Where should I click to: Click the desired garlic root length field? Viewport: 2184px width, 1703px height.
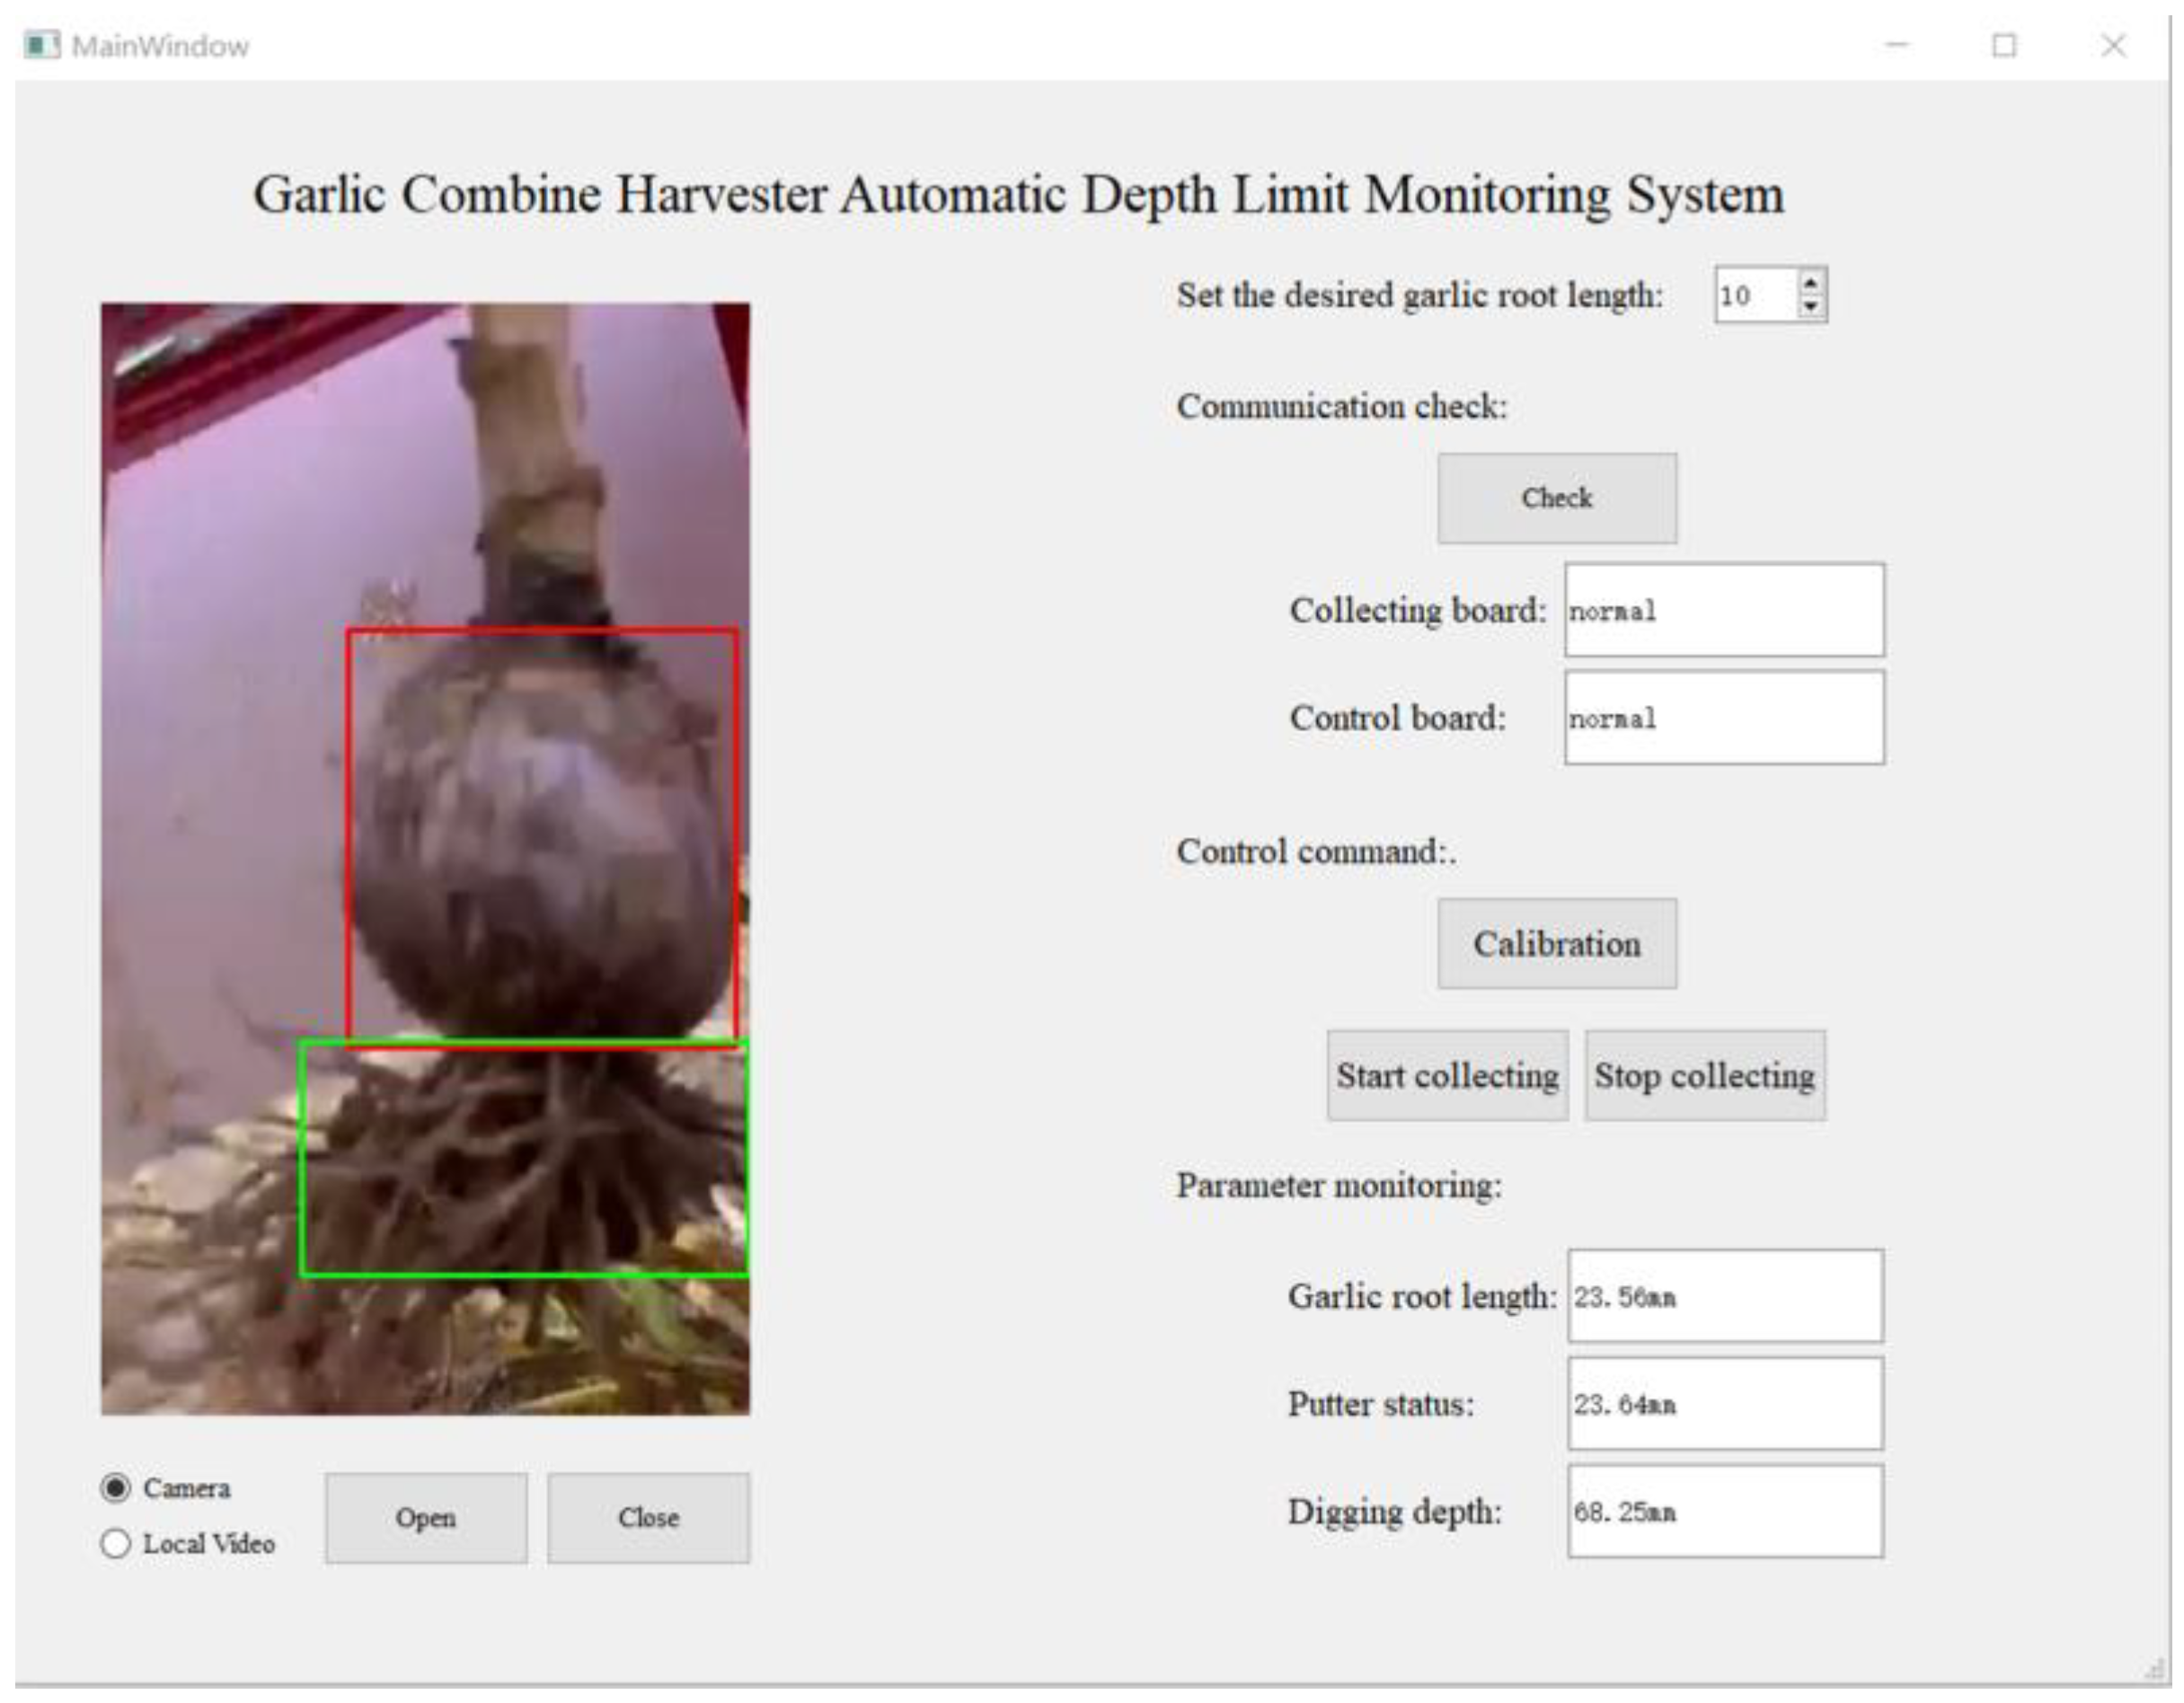[x=1755, y=296]
